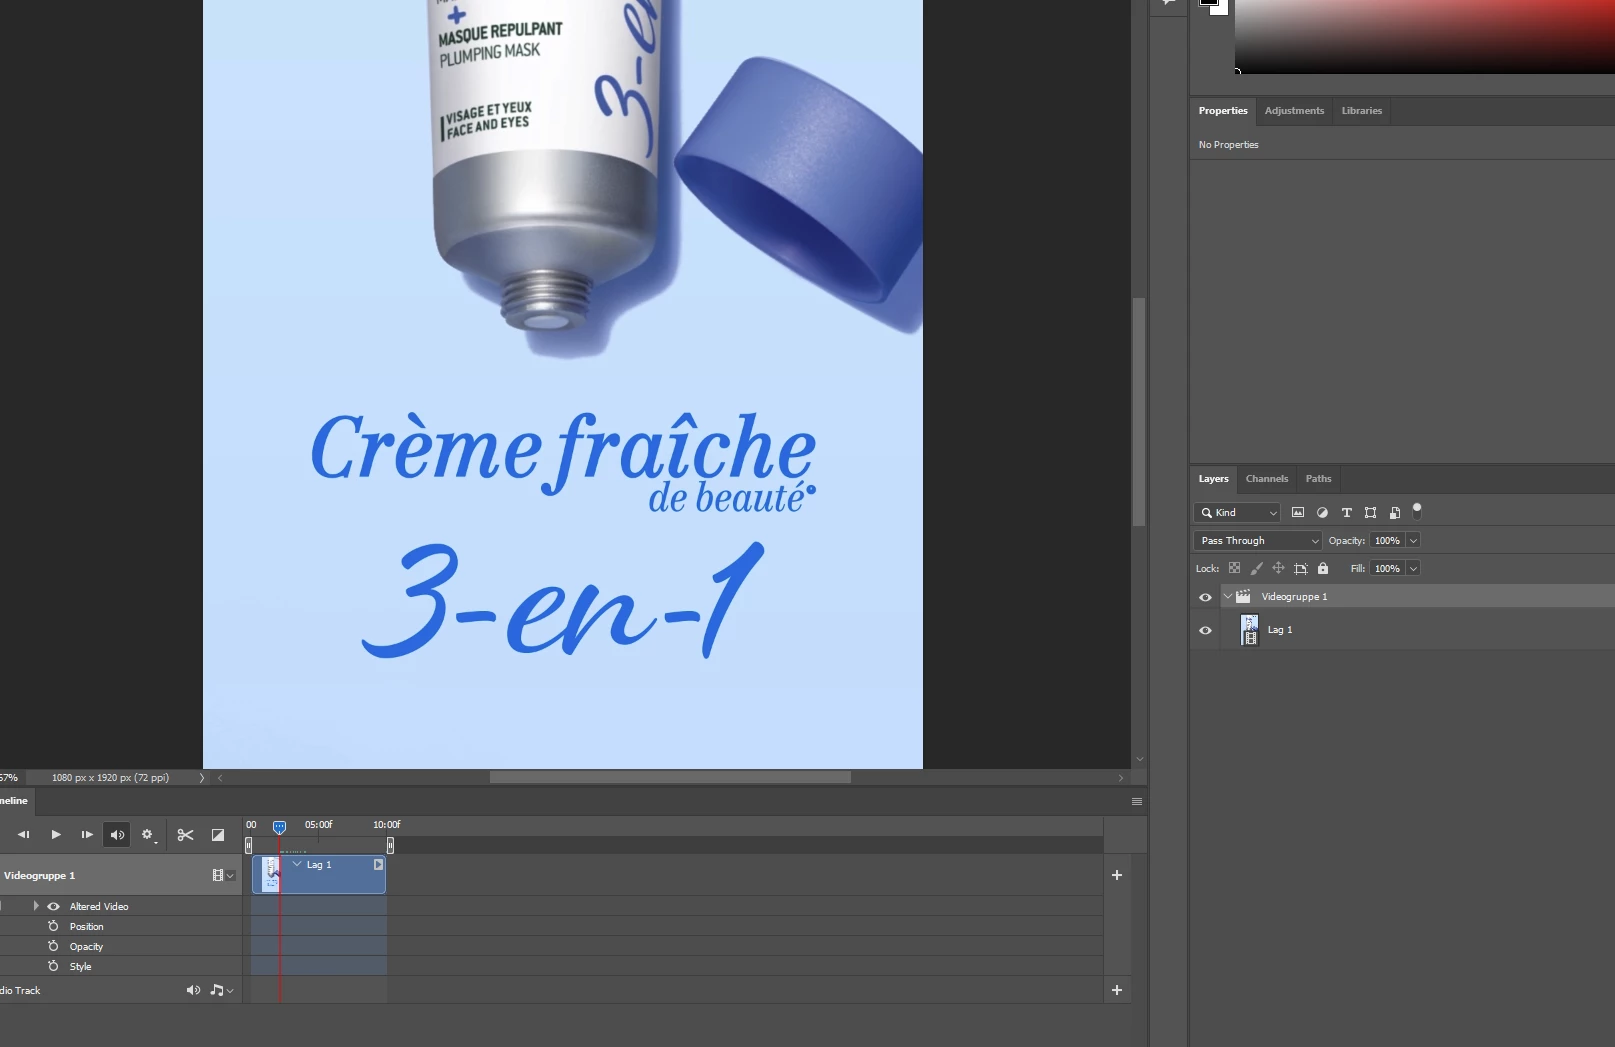The height and width of the screenshot is (1047, 1615).
Task: Hide the Lag 1 layer
Action: [x=1205, y=630]
